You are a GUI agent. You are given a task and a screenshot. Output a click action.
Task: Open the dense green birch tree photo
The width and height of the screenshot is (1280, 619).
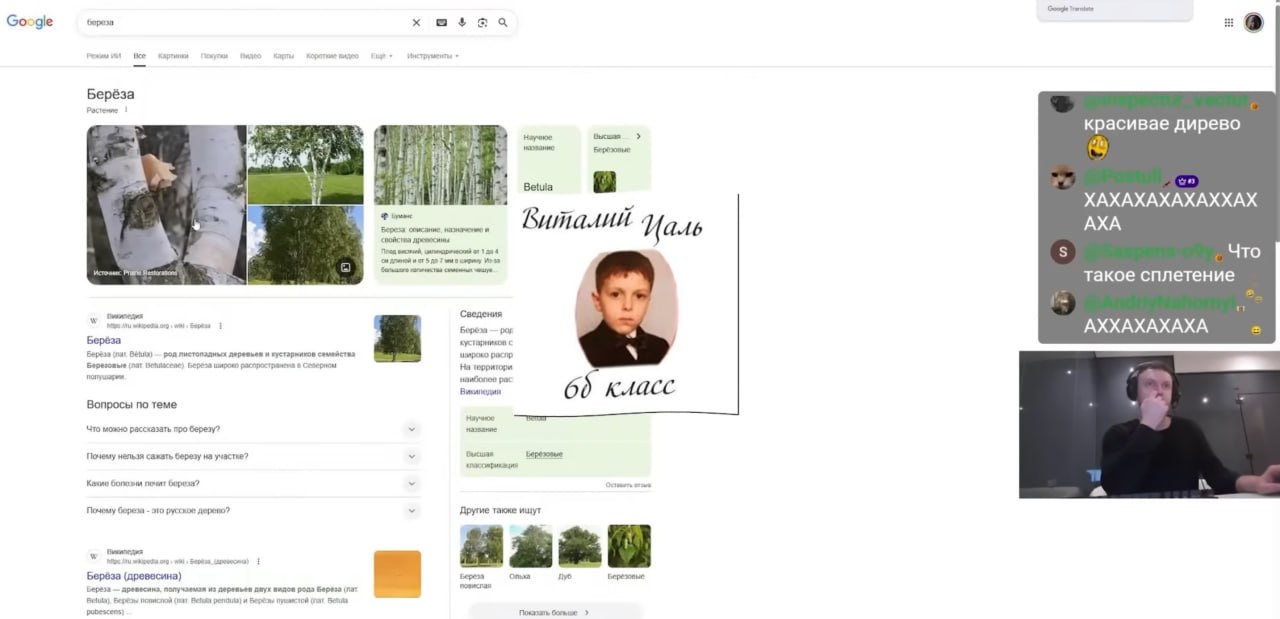pos(306,245)
